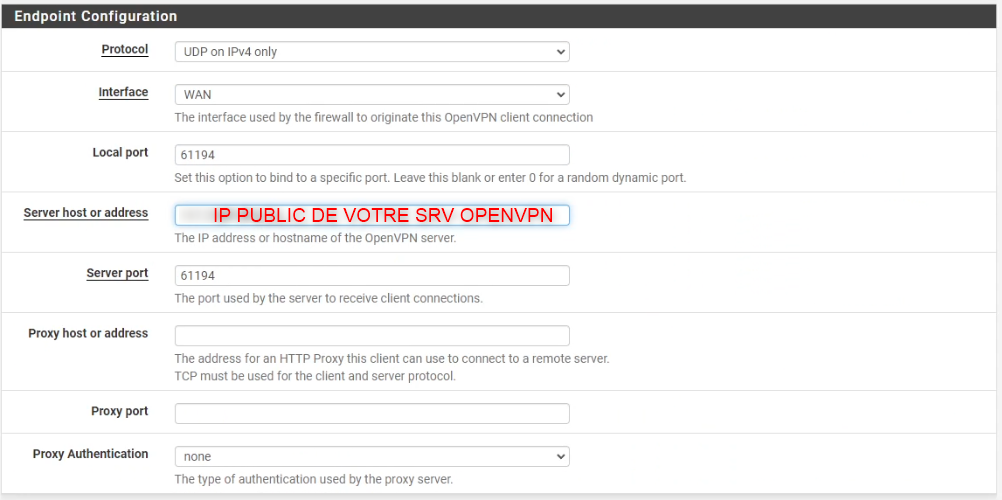Image resolution: width=1002 pixels, height=500 pixels.
Task: Click the Server port input field
Action: 371,275
